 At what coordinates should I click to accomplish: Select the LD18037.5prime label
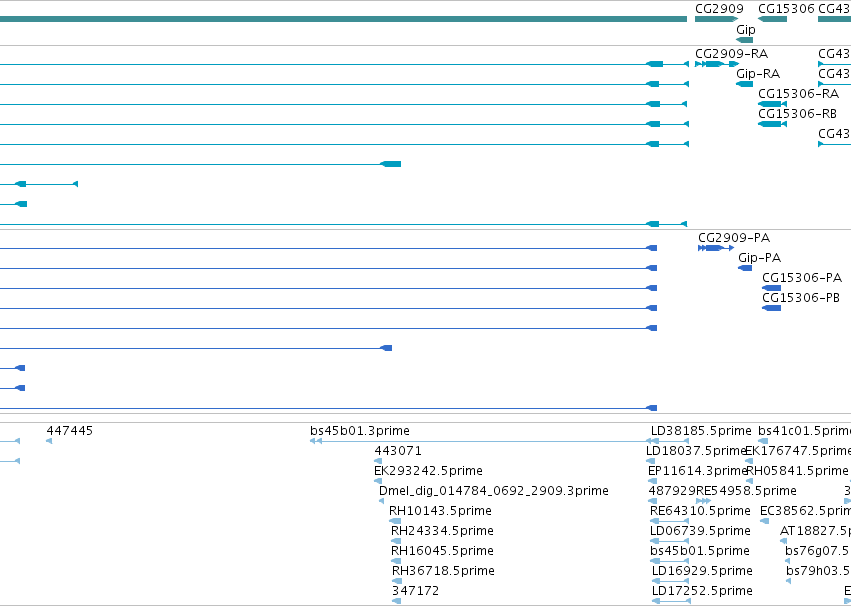point(696,451)
